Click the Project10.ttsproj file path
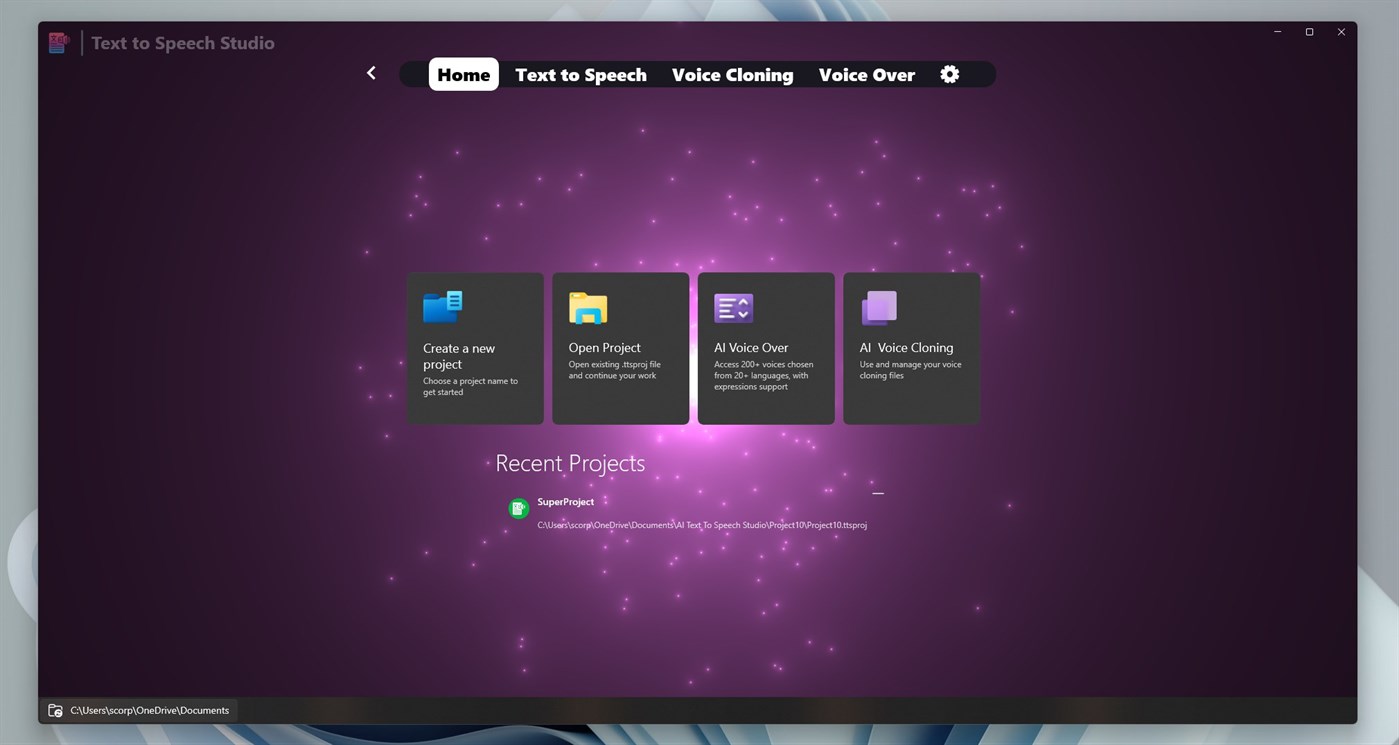The image size is (1399, 745). [702, 524]
